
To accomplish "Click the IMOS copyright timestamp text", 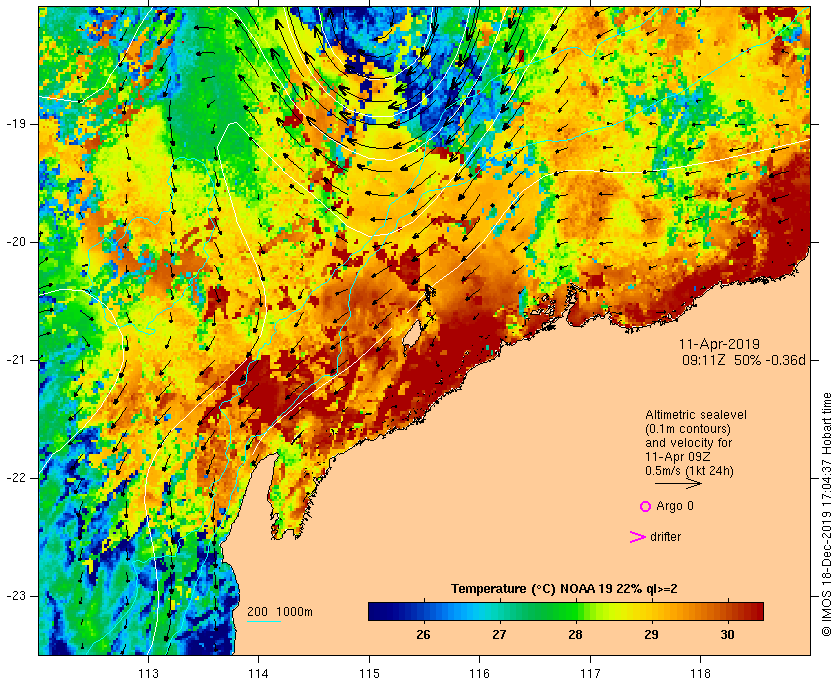I will click(827, 514).
